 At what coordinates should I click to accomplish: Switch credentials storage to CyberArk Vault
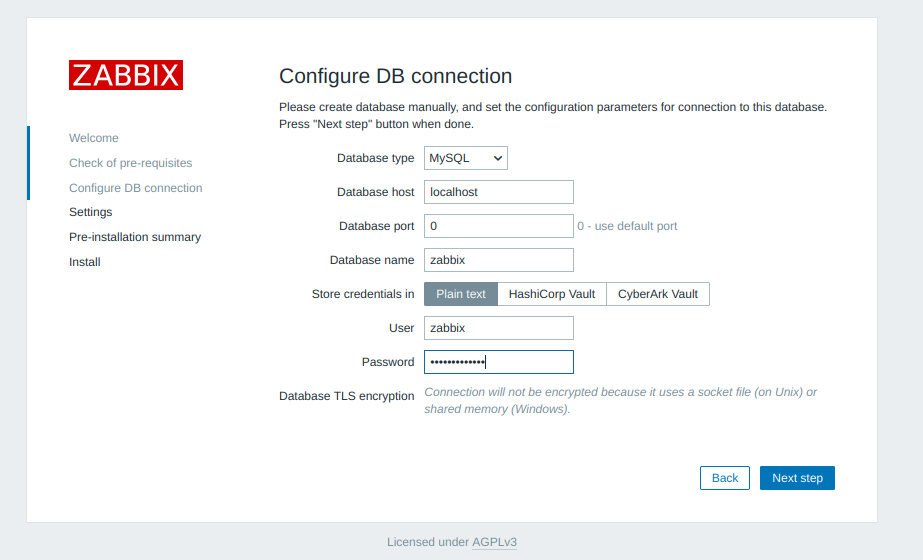tap(657, 294)
